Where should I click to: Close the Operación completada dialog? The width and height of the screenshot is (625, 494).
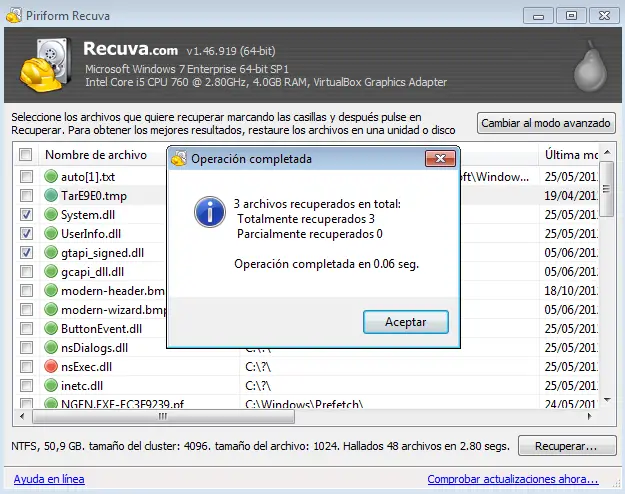coord(440,159)
